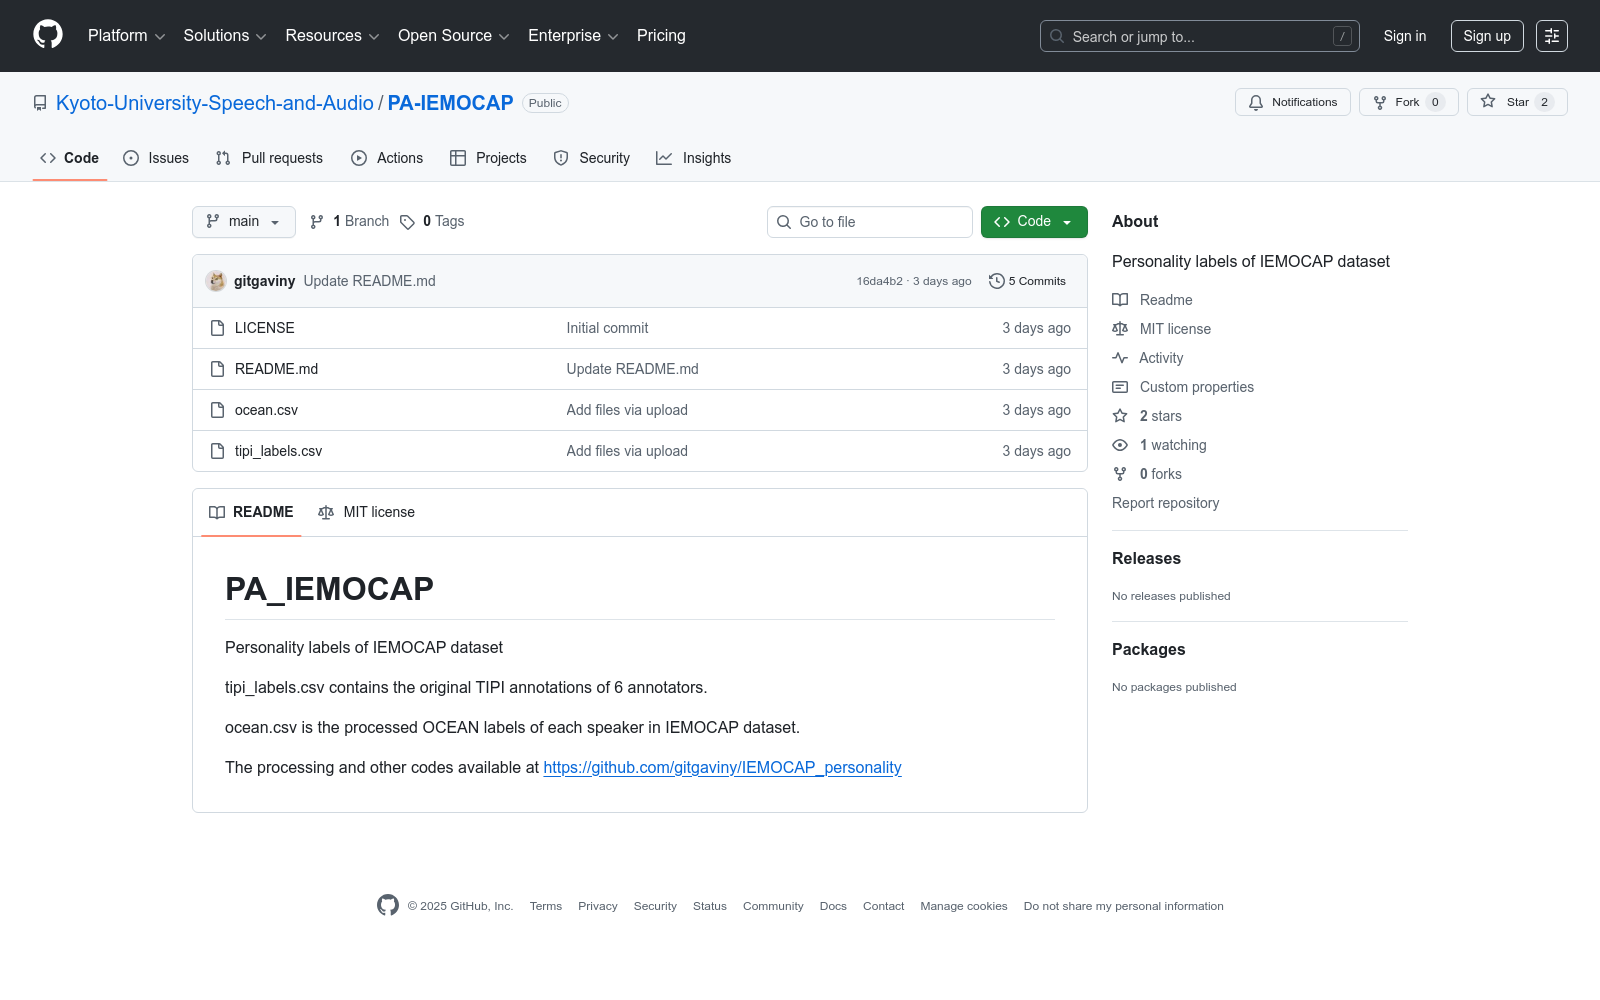Click the Notifications bell button
This screenshot has width=1600, height=1000.
tap(1293, 102)
